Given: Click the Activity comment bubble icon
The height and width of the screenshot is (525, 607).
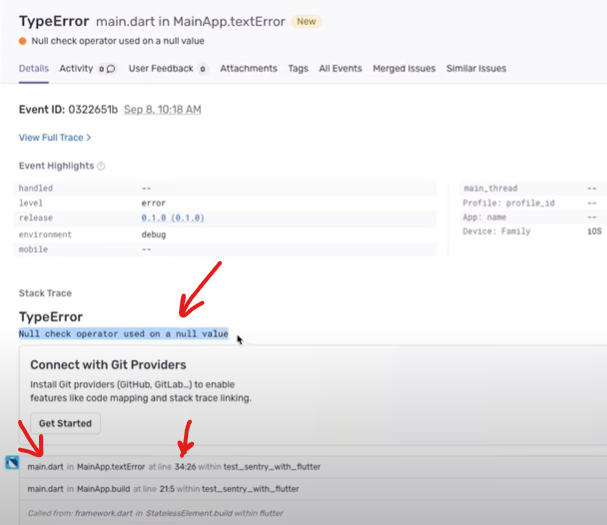Looking at the screenshot, I should pos(111,69).
